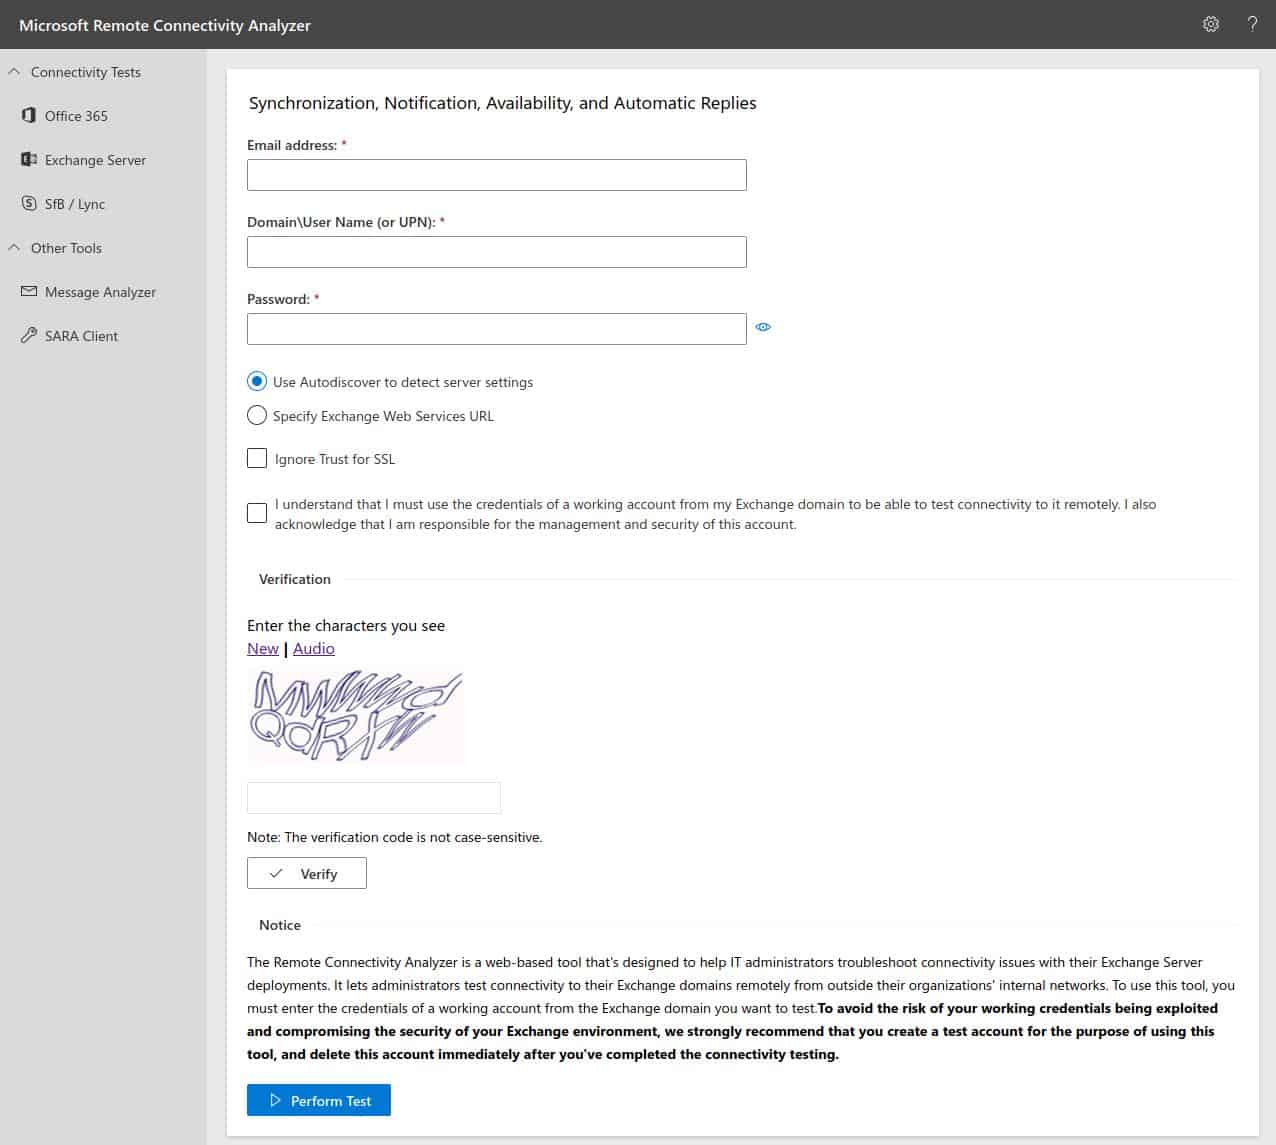Select Specify Exchange Web Services URL option
The width and height of the screenshot is (1276, 1145).
point(257,415)
